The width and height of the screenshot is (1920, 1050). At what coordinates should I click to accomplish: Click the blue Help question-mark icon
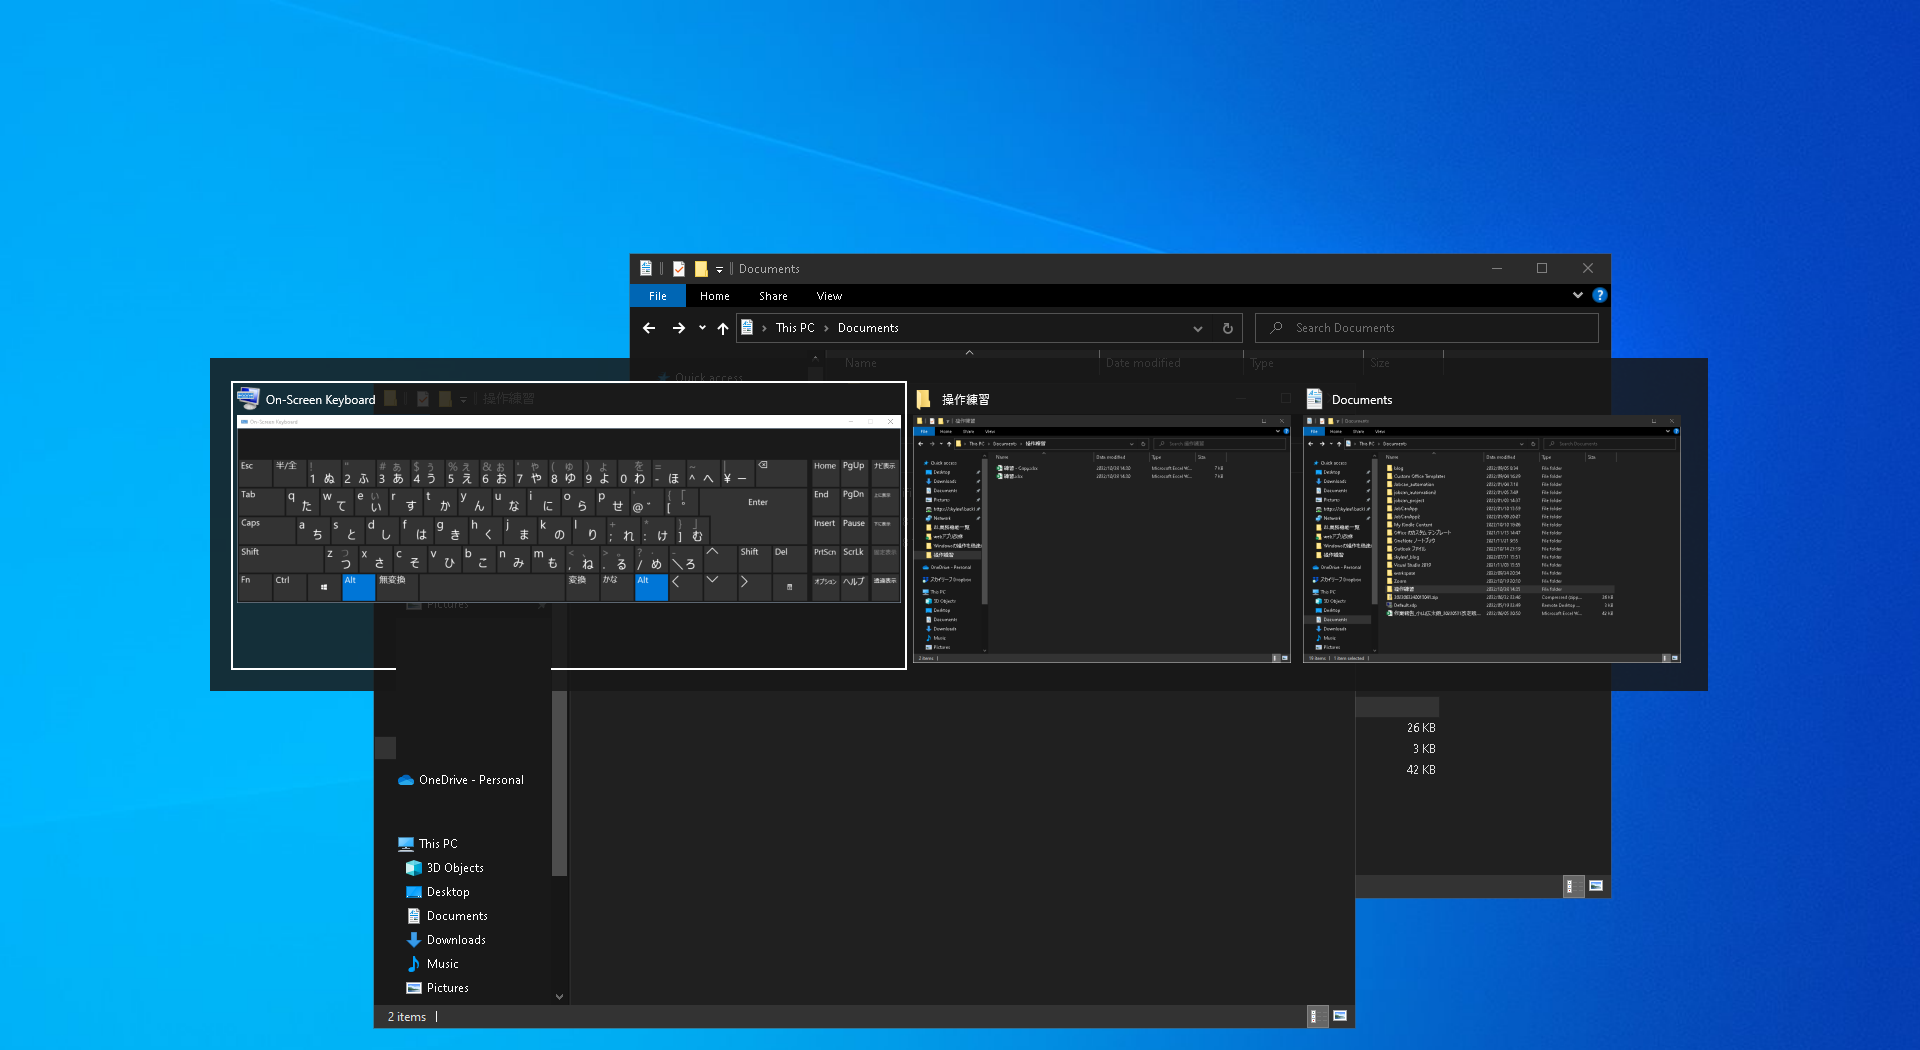[x=1599, y=295]
